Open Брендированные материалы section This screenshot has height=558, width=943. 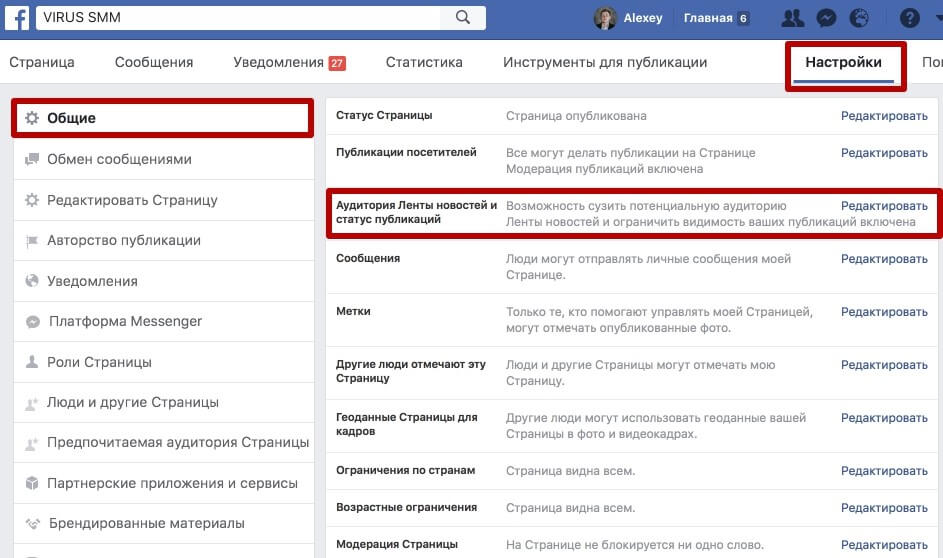164,523
